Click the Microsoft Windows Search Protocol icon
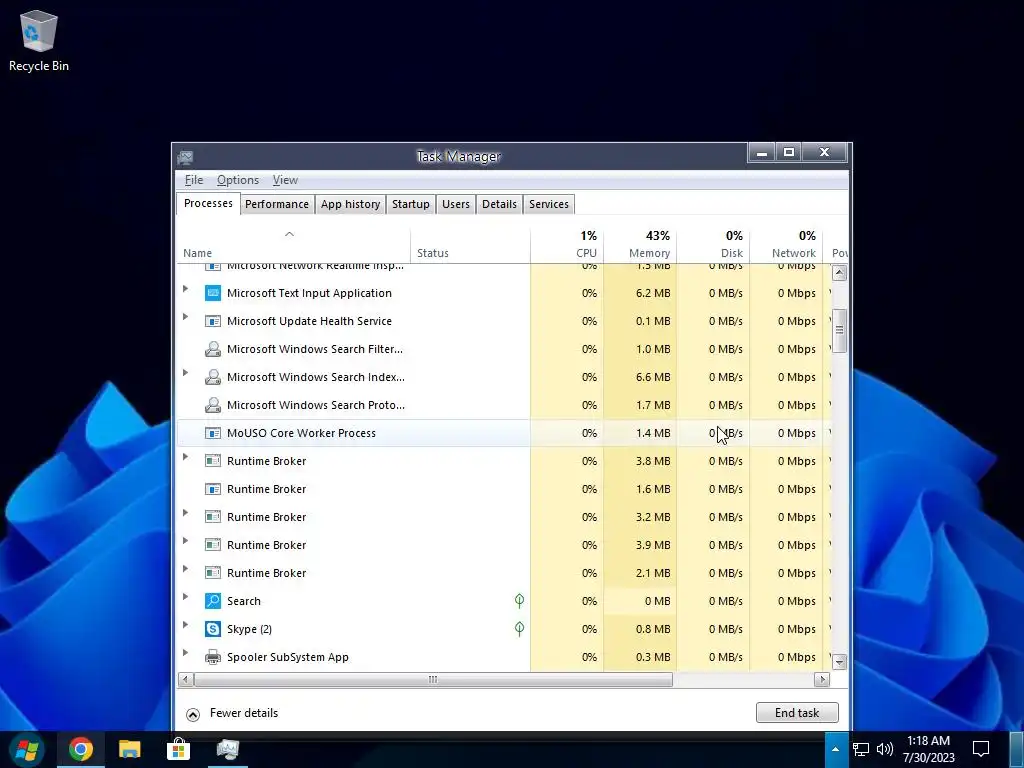The height and width of the screenshot is (768, 1024). tap(213, 406)
